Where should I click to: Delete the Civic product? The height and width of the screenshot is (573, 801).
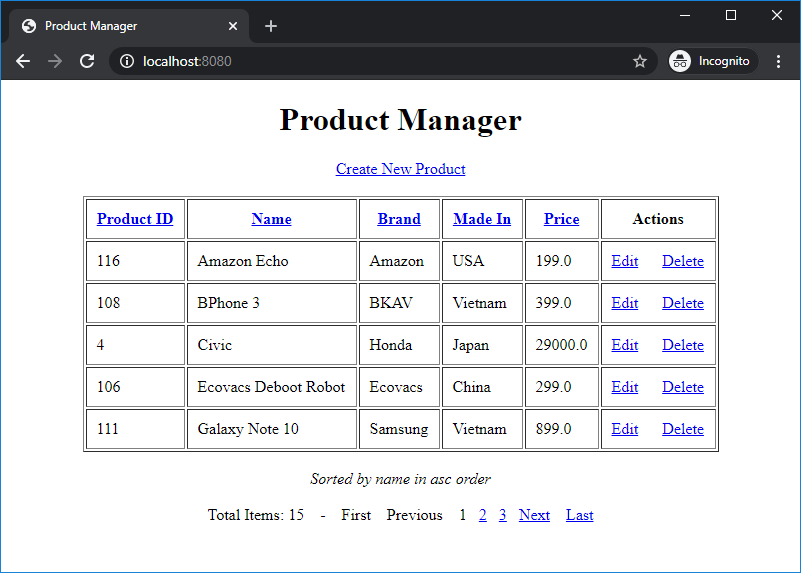tap(683, 345)
